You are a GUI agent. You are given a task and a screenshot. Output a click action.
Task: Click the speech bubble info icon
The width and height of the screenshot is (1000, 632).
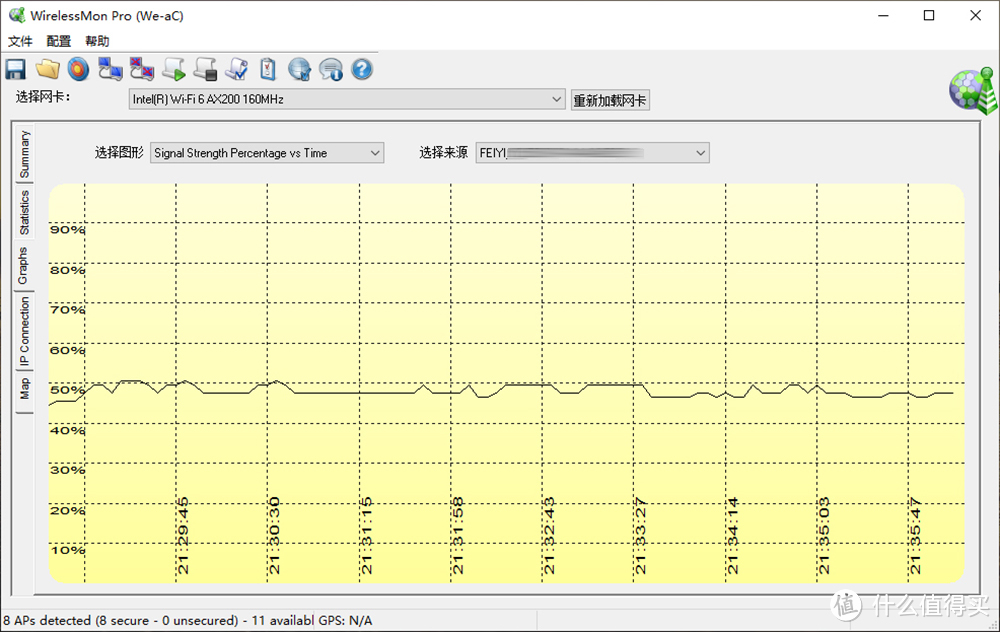pos(331,69)
